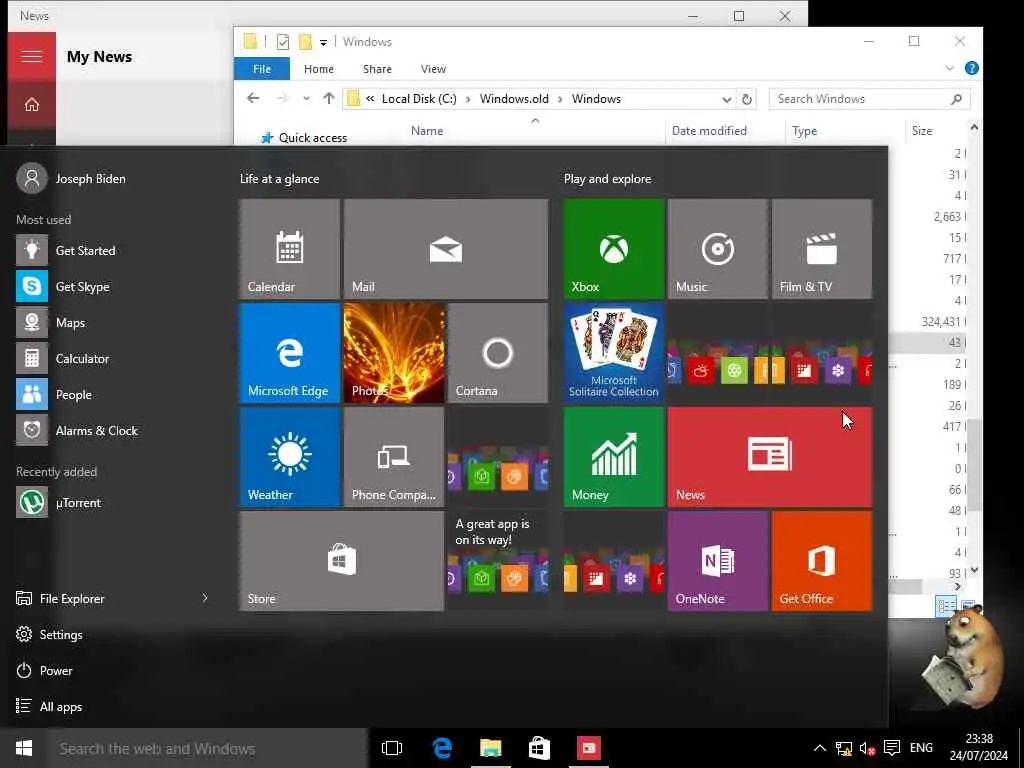Open the Mail tile

pyautogui.click(x=445, y=249)
